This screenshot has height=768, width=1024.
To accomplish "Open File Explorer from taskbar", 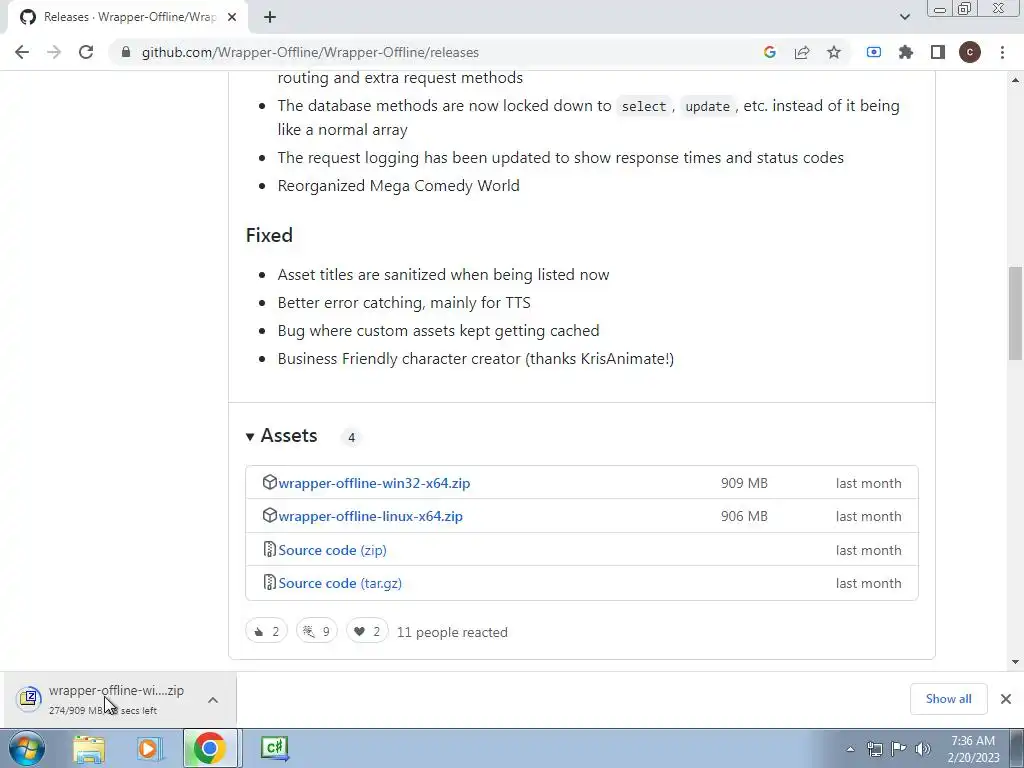I will point(89,748).
